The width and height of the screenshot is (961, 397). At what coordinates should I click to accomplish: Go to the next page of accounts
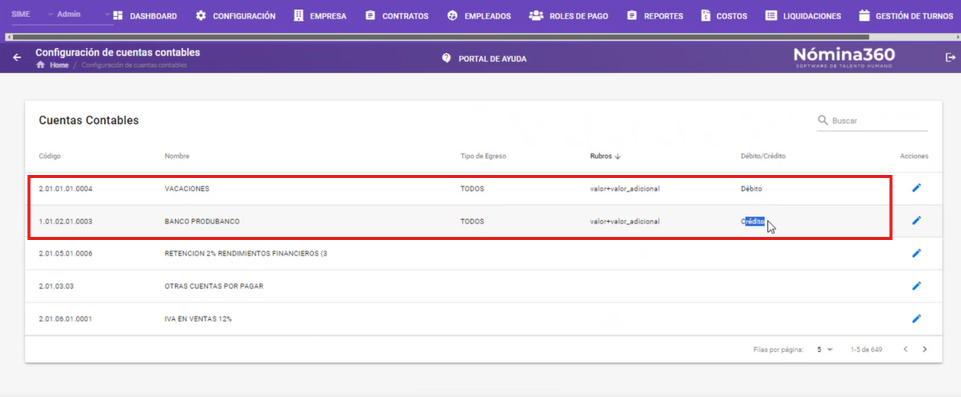(925, 349)
